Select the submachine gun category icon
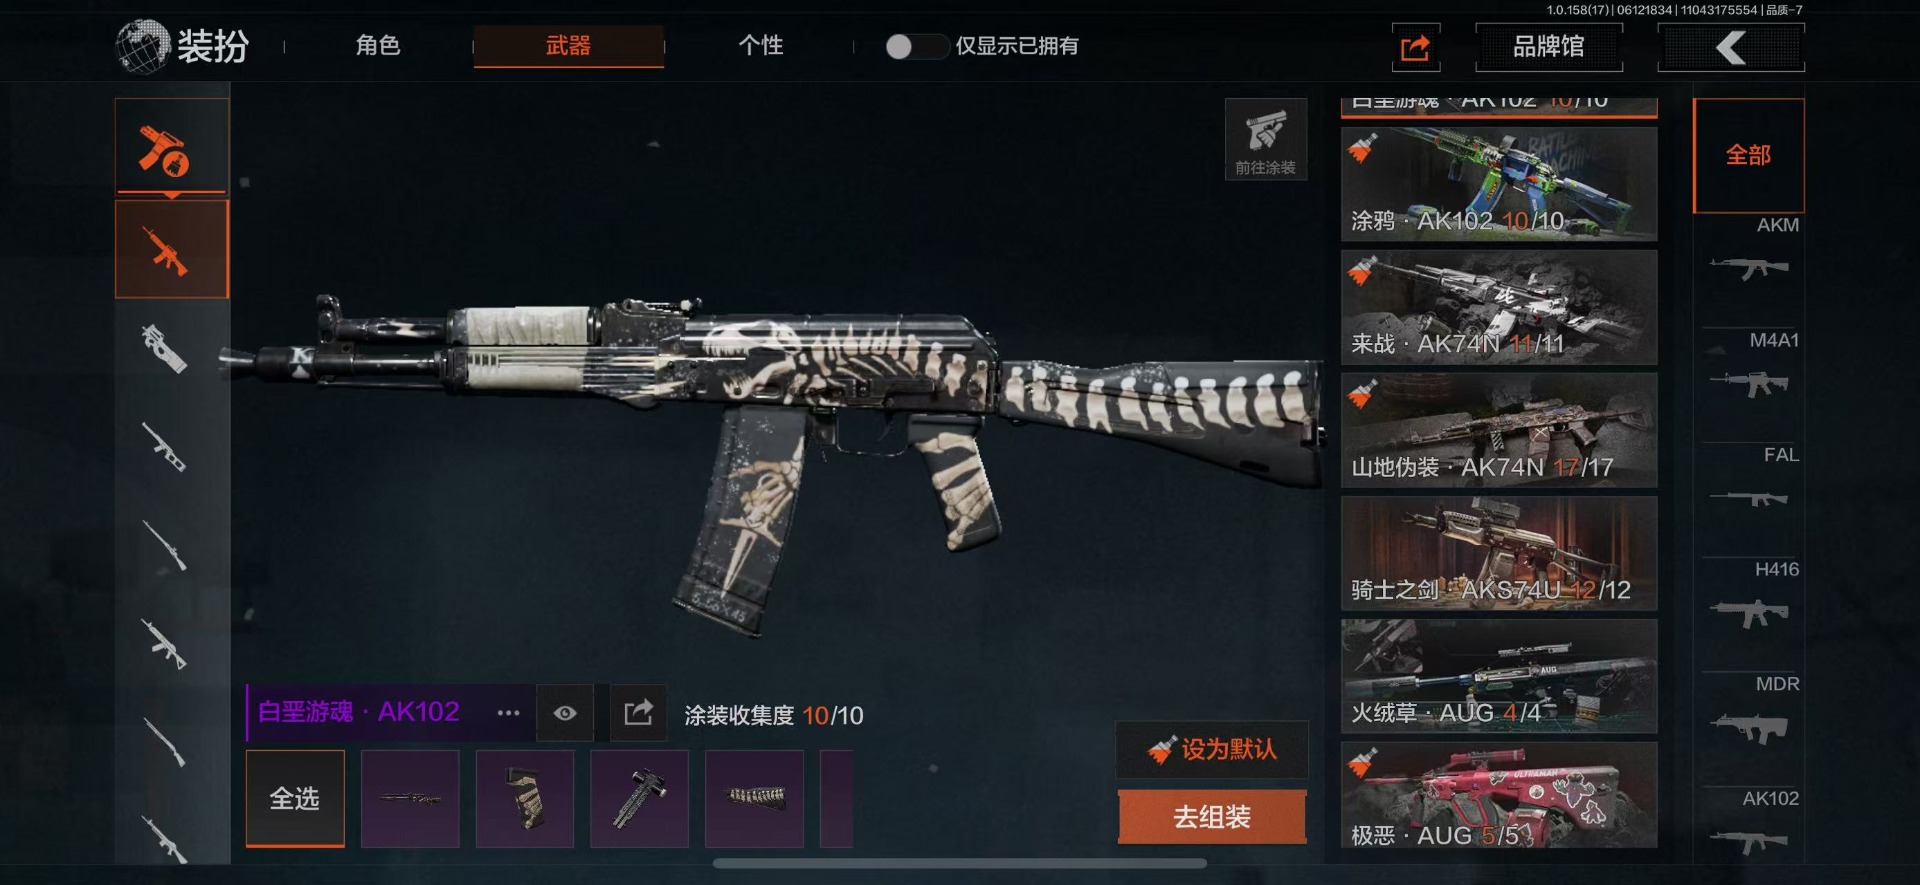The height and width of the screenshot is (885, 1920). [166, 348]
